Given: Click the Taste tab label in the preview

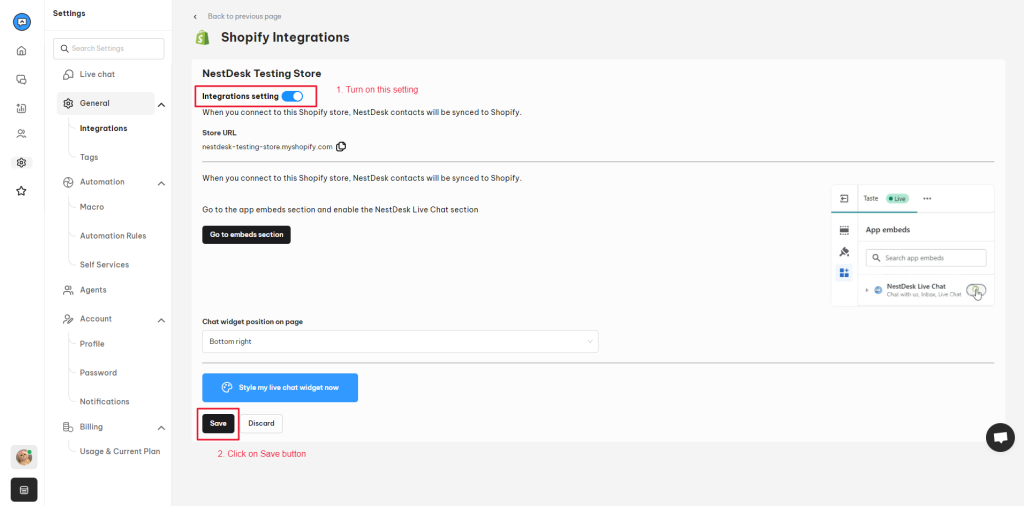Looking at the screenshot, I should click(871, 198).
